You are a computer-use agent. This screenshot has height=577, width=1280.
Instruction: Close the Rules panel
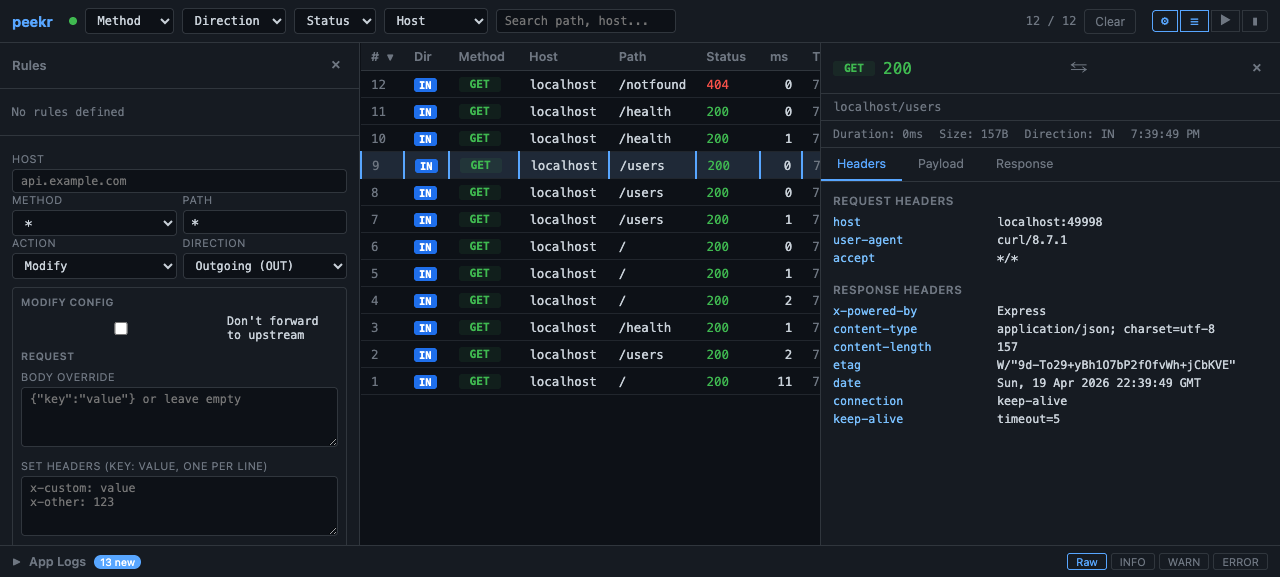click(336, 65)
